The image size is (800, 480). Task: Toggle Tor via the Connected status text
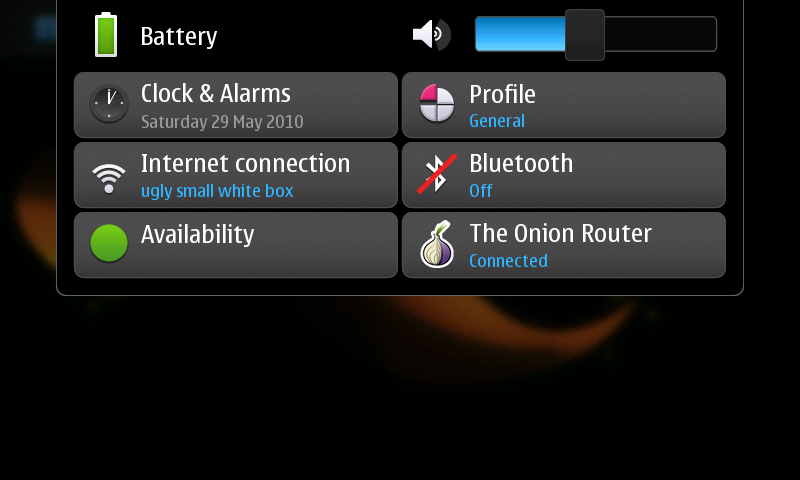pos(508,261)
